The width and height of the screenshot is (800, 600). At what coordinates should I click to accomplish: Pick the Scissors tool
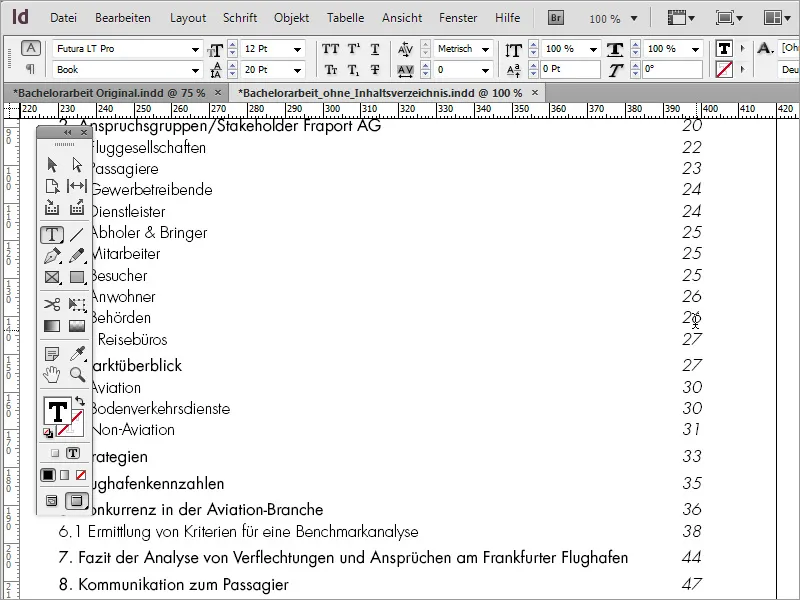tap(52, 305)
